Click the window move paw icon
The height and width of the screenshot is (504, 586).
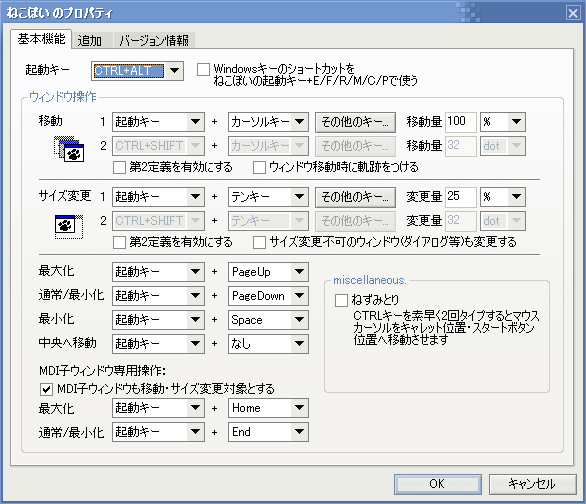click(x=69, y=149)
